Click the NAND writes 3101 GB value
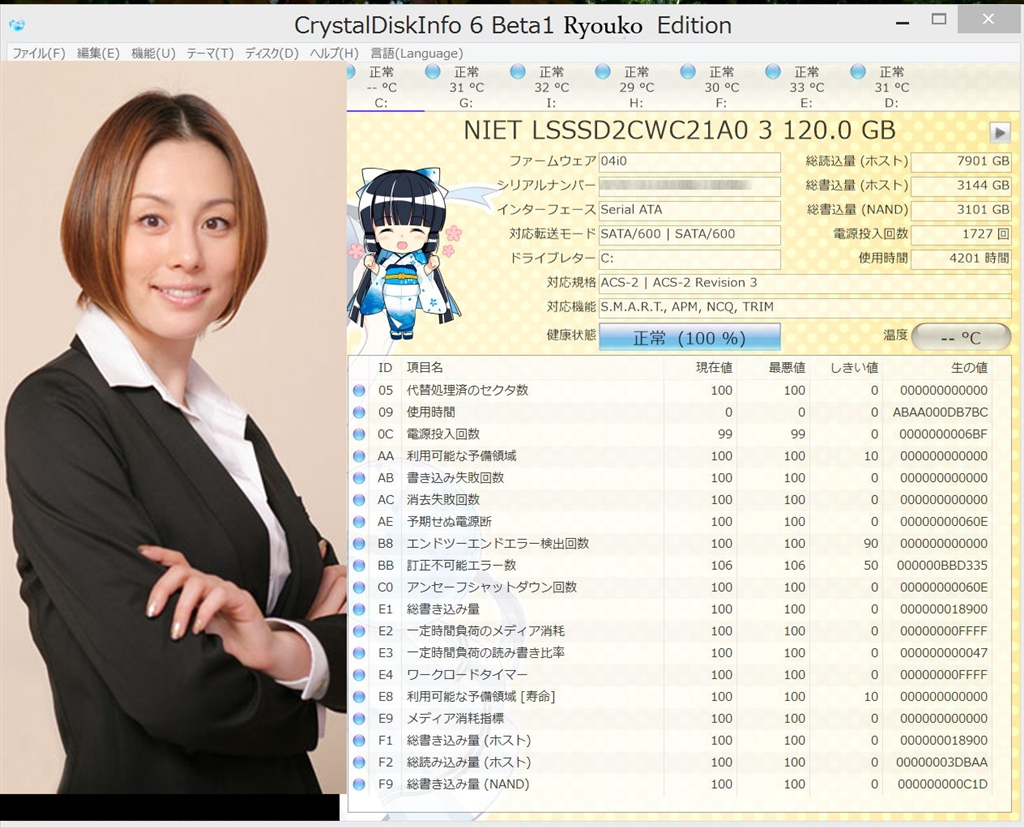Screen dimensions: 1024x828 point(961,210)
